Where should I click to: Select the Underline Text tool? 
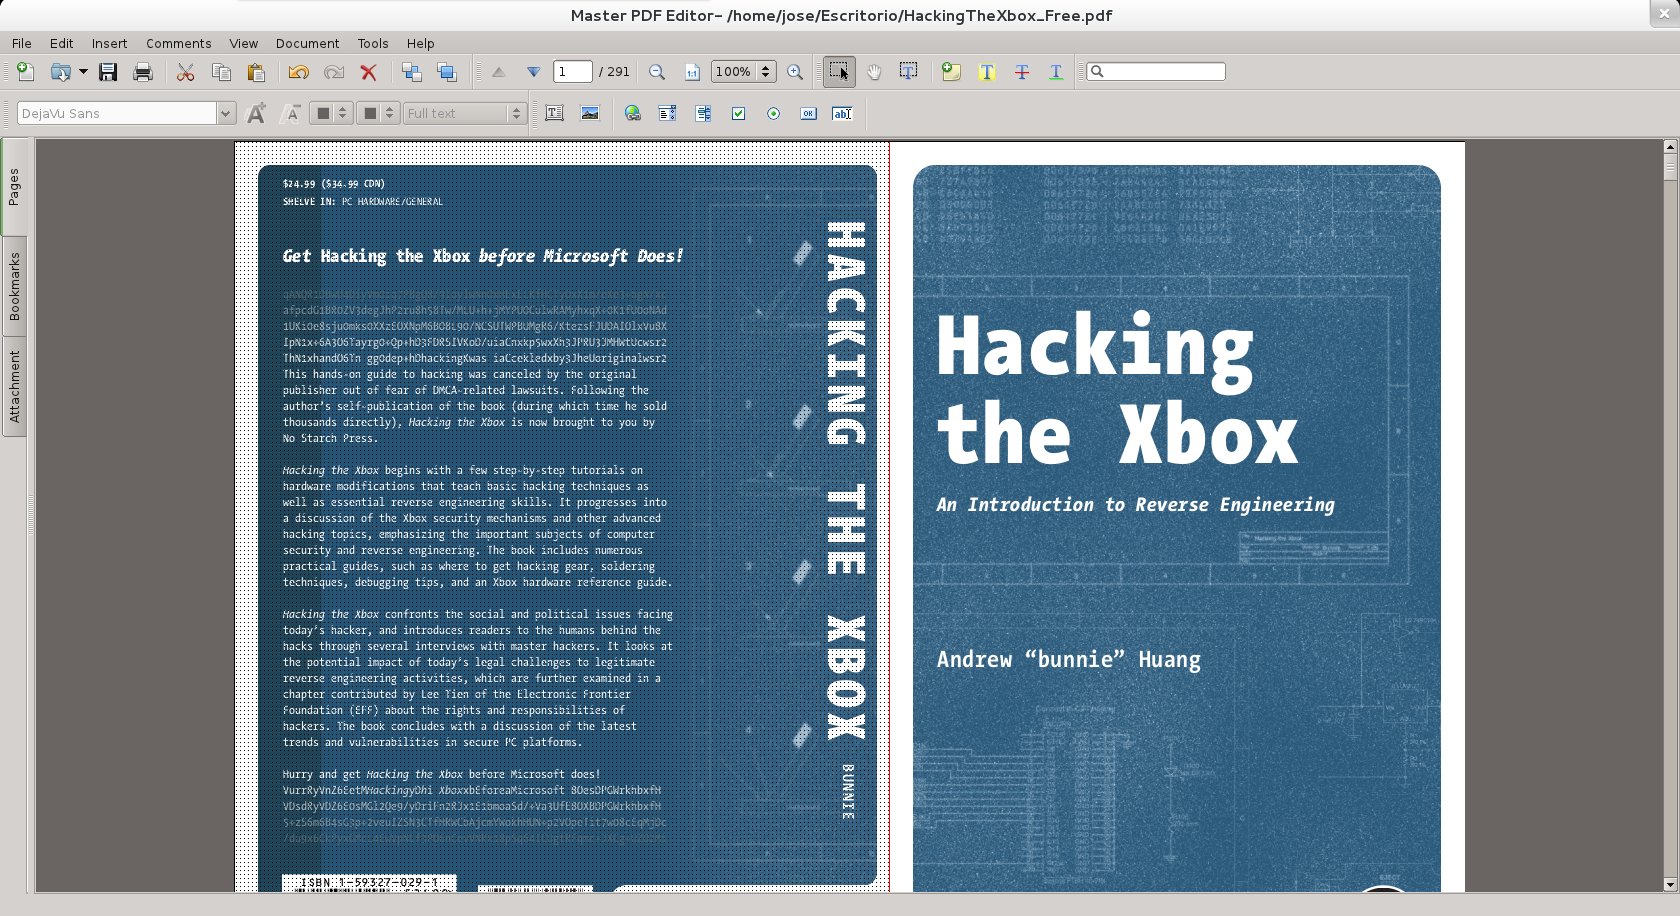(x=1056, y=72)
